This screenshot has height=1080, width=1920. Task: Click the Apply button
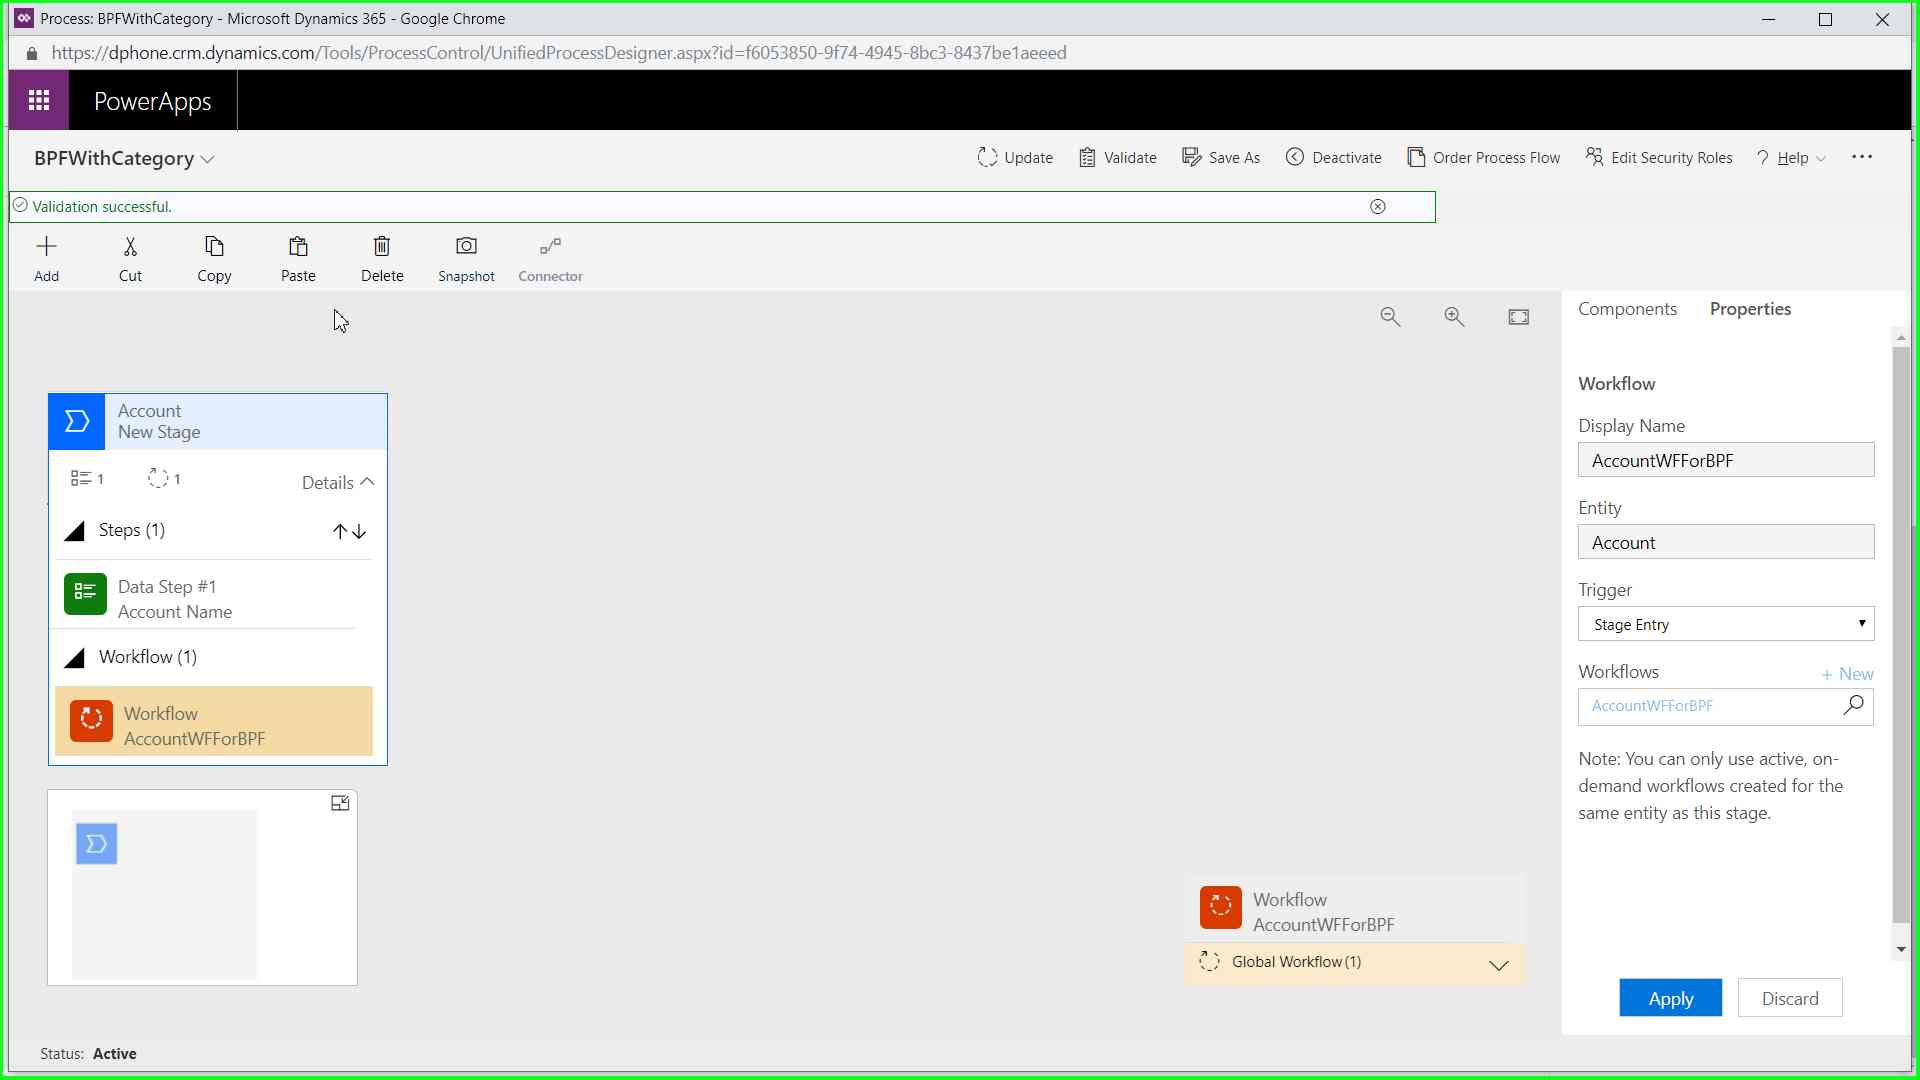[x=1670, y=998]
